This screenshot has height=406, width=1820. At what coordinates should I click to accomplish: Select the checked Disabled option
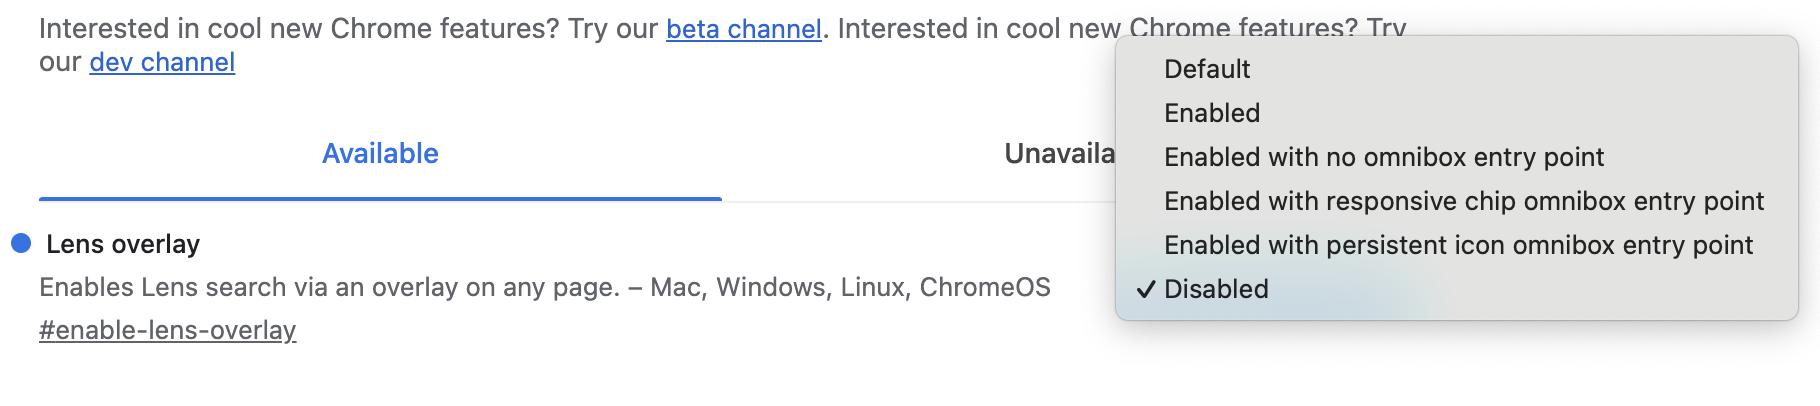1216,289
